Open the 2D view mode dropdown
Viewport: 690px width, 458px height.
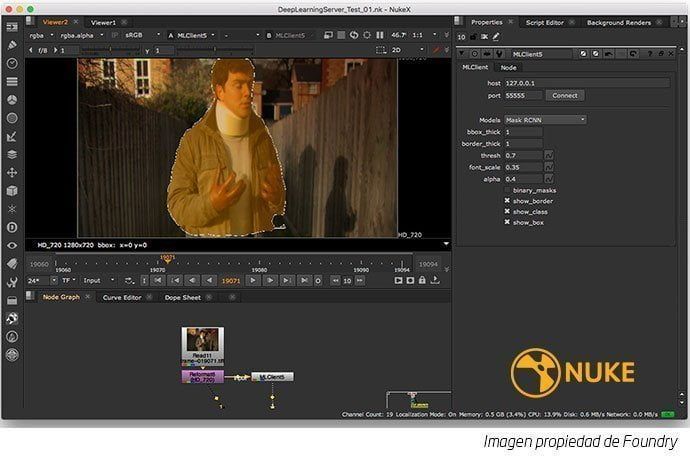tap(407, 50)
